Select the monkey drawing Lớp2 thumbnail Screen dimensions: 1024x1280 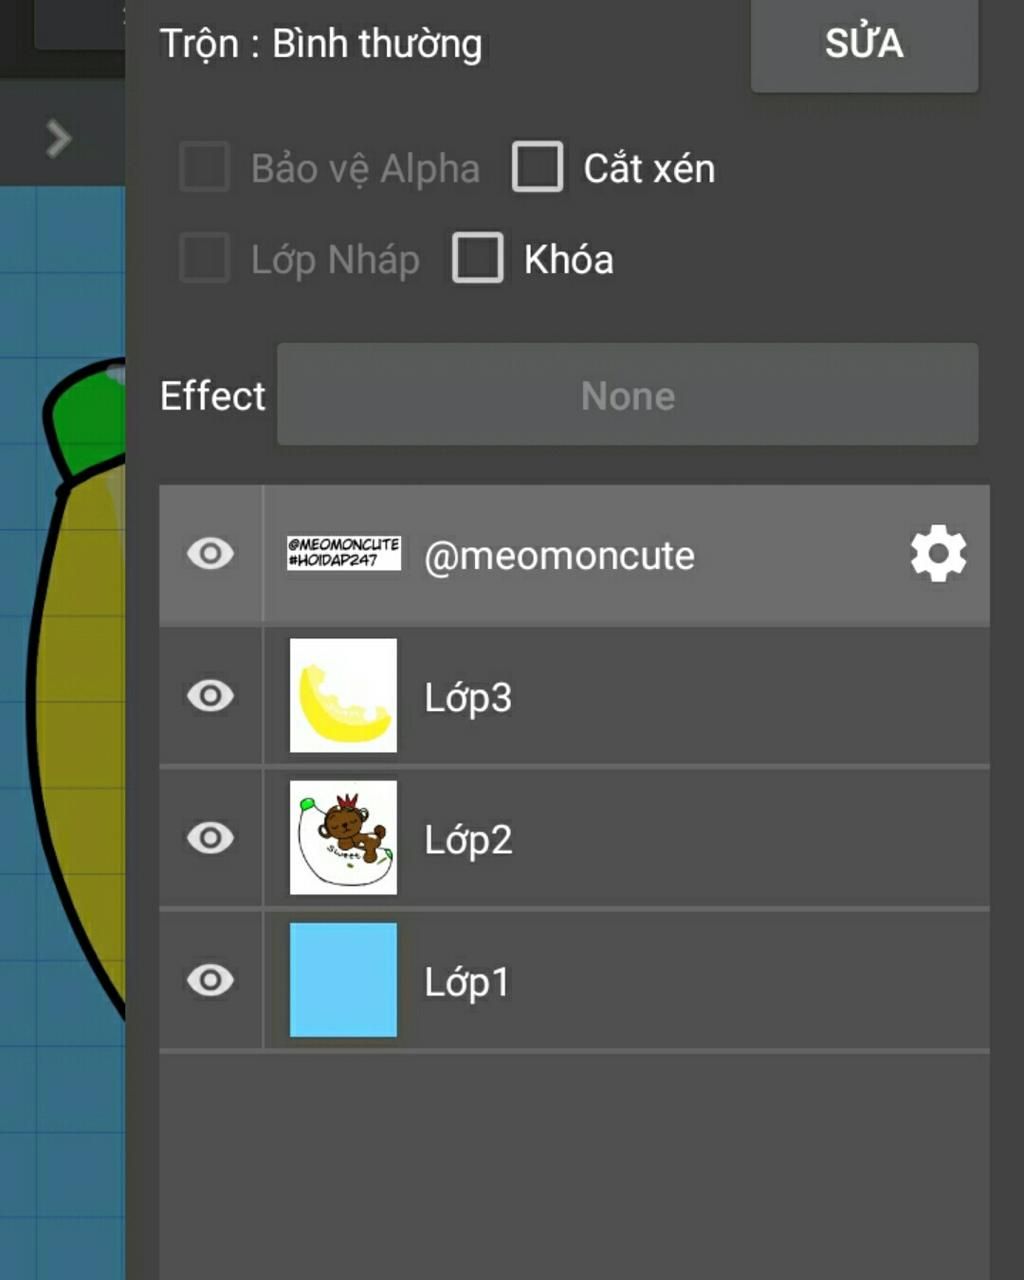tap(343, 838)
